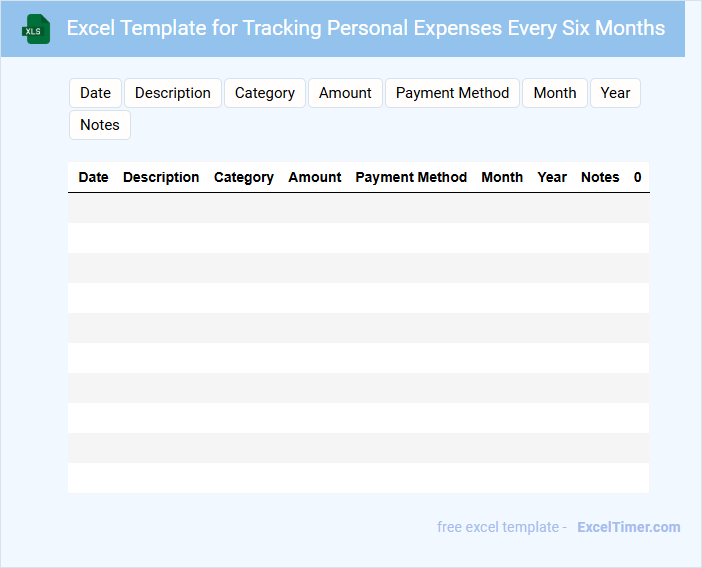Click the Amount table column header

pos(315,177)
